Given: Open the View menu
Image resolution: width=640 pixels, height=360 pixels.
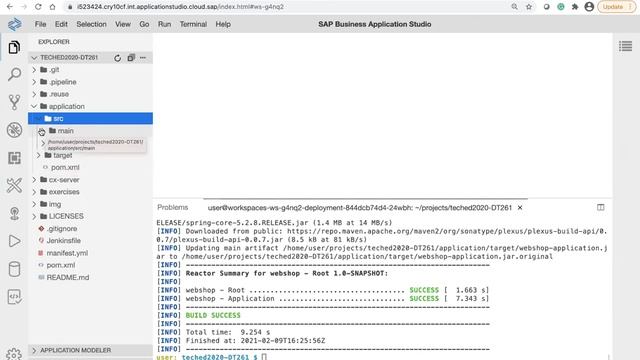Looking at the screenshot, I should coord(122,24).
